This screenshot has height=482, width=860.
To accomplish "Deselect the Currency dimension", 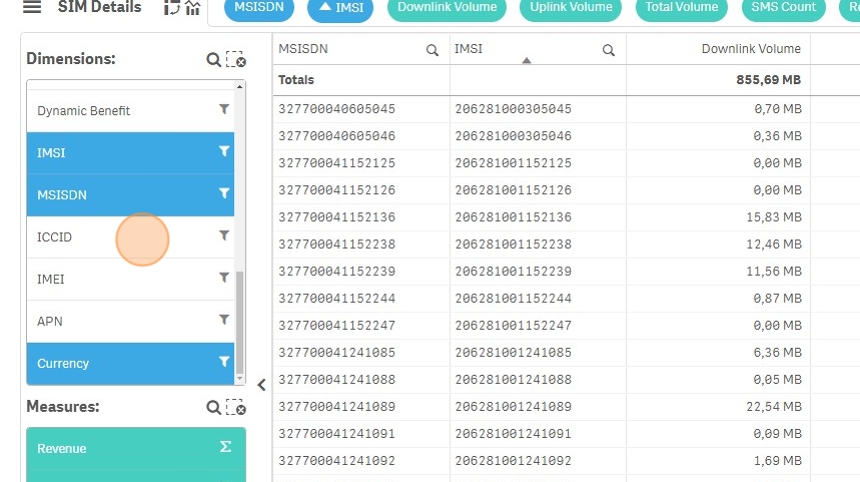I will point(131,364).
